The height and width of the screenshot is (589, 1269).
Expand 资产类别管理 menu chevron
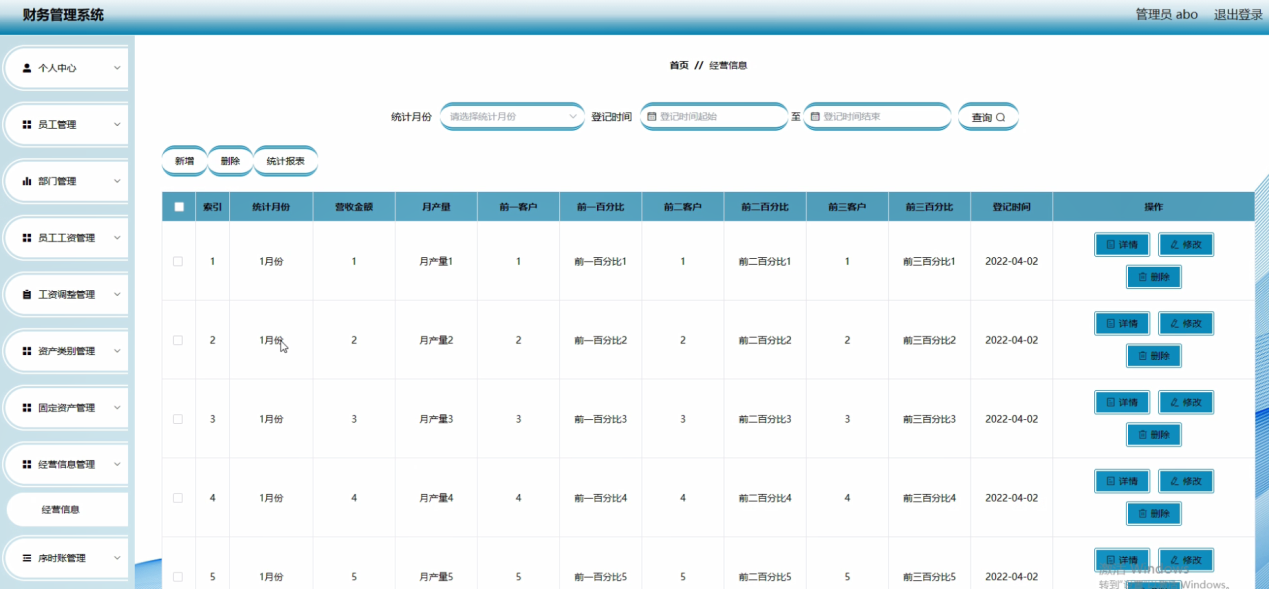117,351
